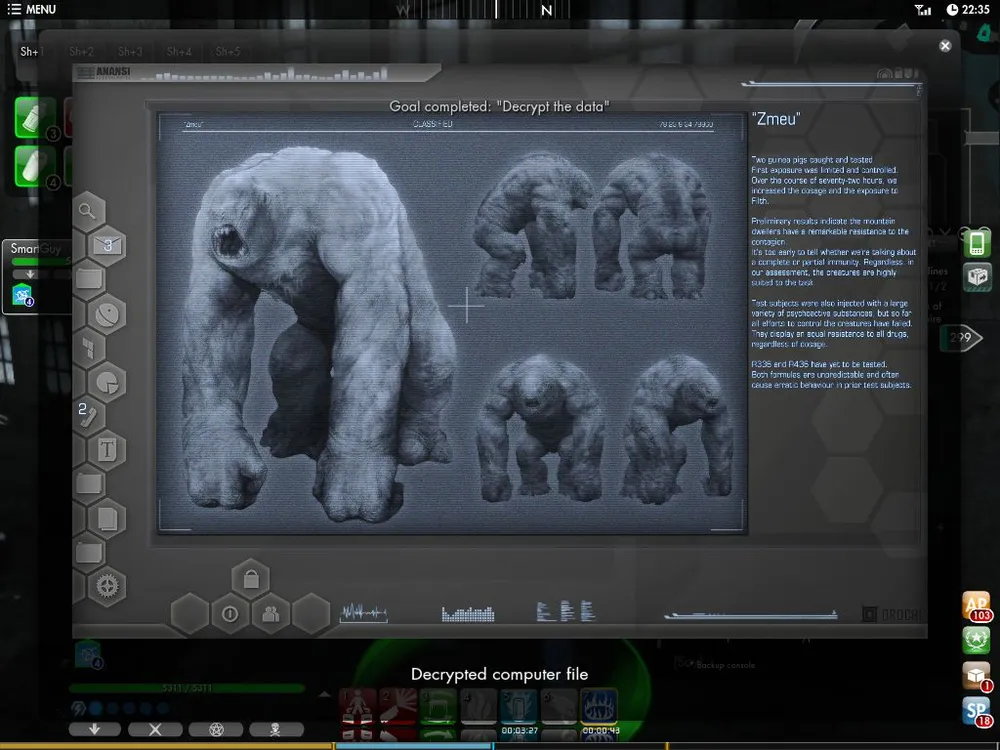Click the padlock hexagon icon
This screenshot has width=1000, height=750.
tap(250, 579)
